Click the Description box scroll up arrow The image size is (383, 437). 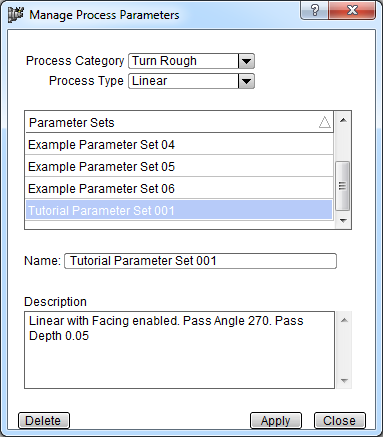pos(344,320)
